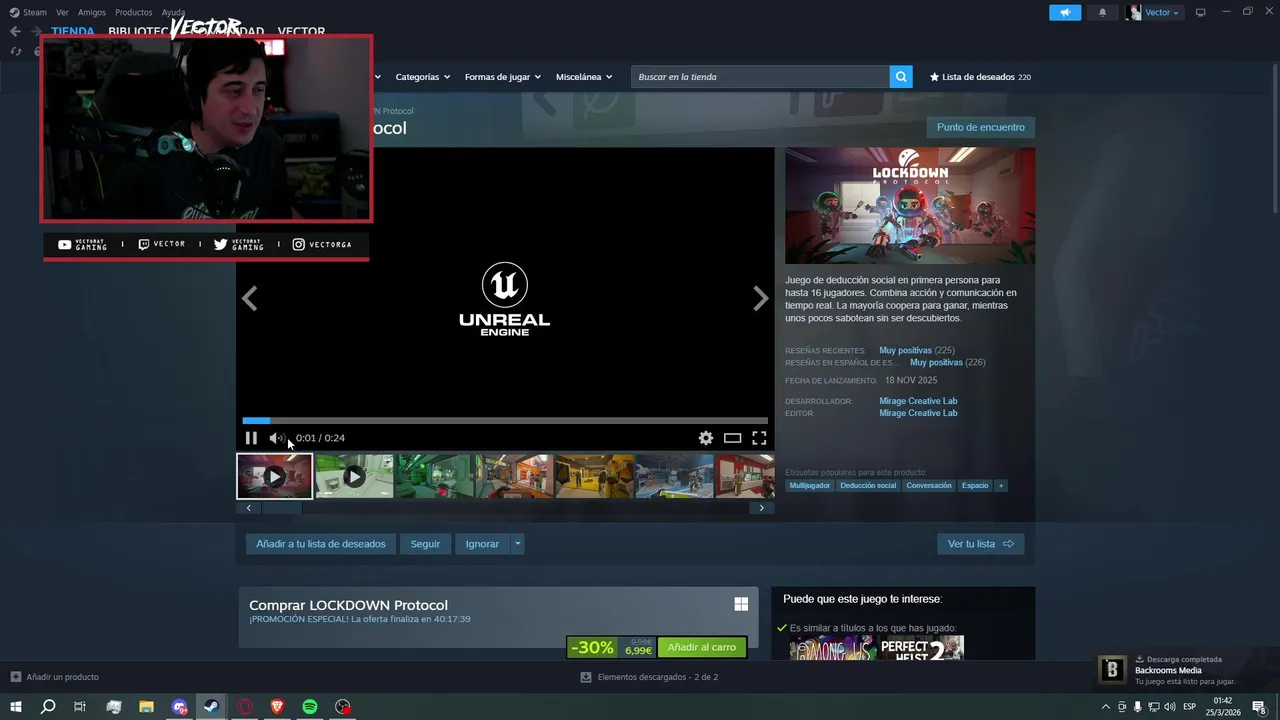The width and height of the screenshot is (1280, 720).
Task: Open the notifications bell
Action: pos(1103,12)
